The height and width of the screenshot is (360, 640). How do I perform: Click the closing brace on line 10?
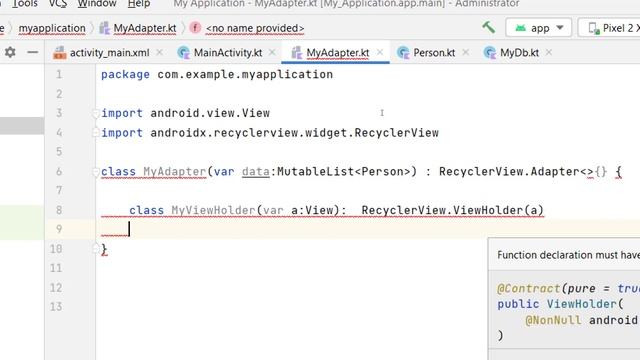(x=104, y=249)
